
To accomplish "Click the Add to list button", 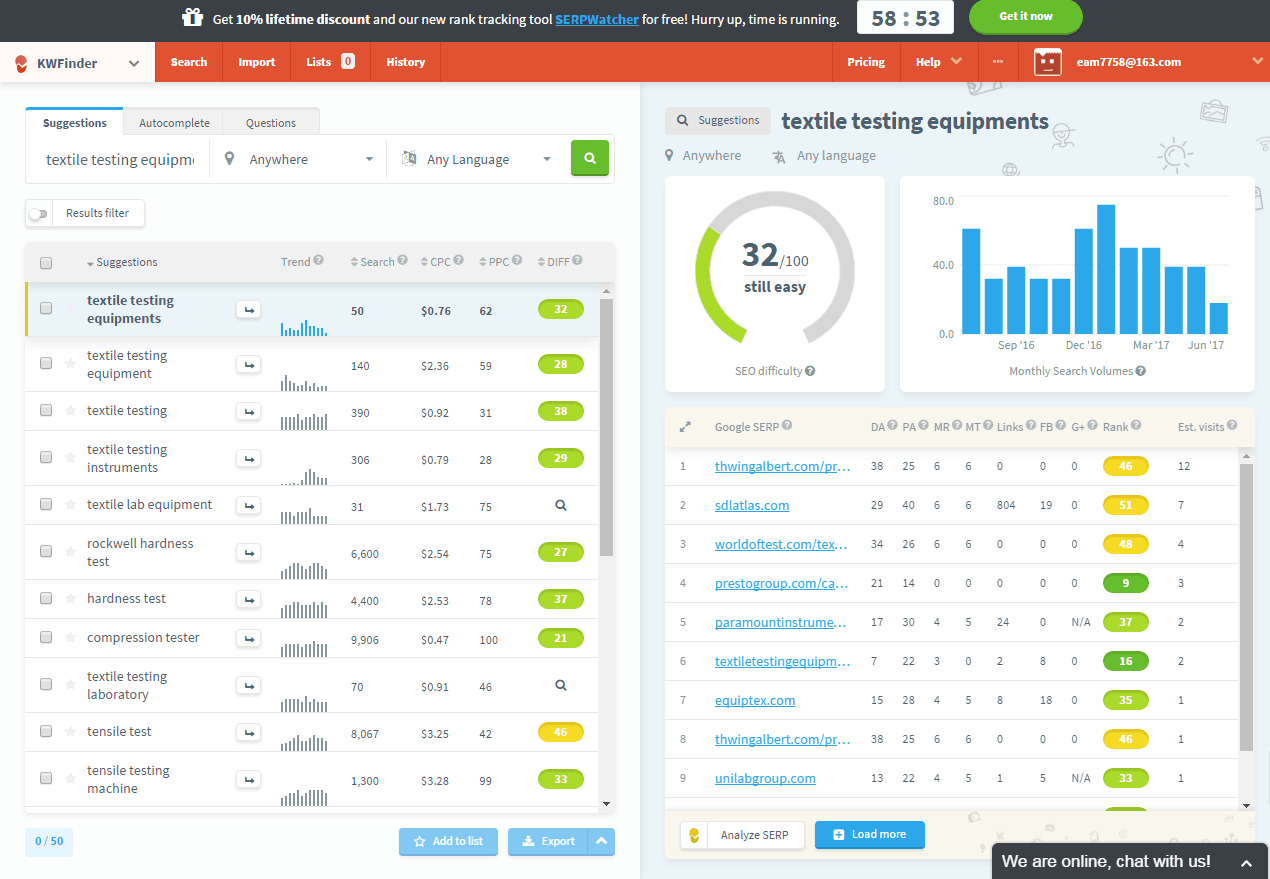I will tap(448, 842).
